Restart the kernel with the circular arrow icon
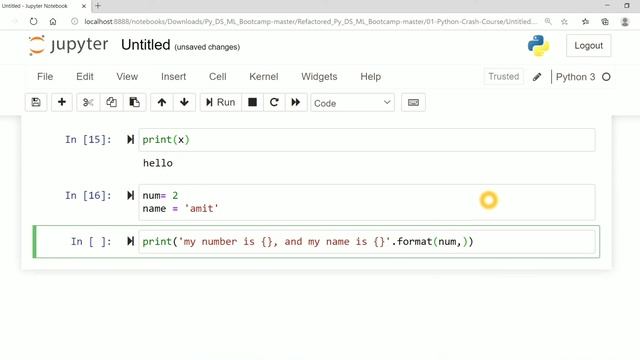The height and width of the screenshot is (360, 640). coord(274,102)
